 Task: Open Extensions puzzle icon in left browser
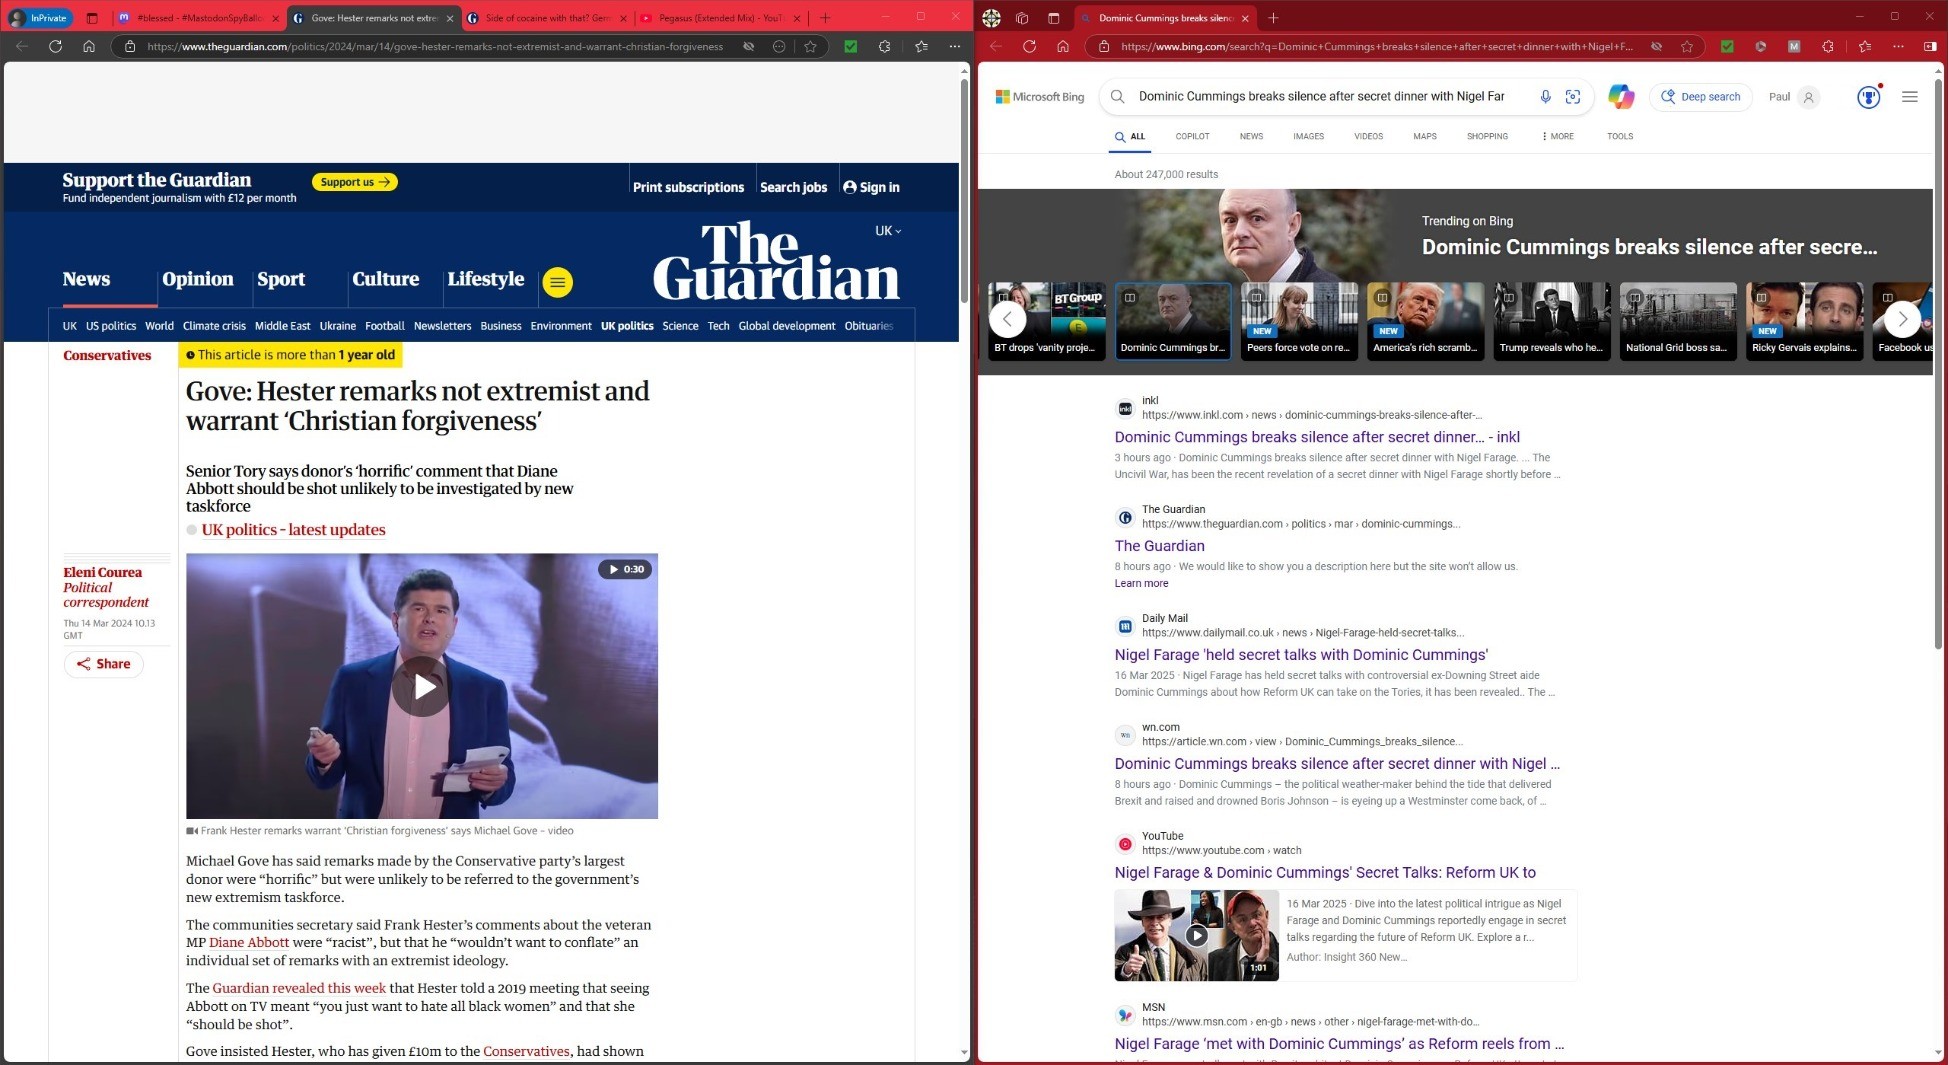click(x=884, y=46)
